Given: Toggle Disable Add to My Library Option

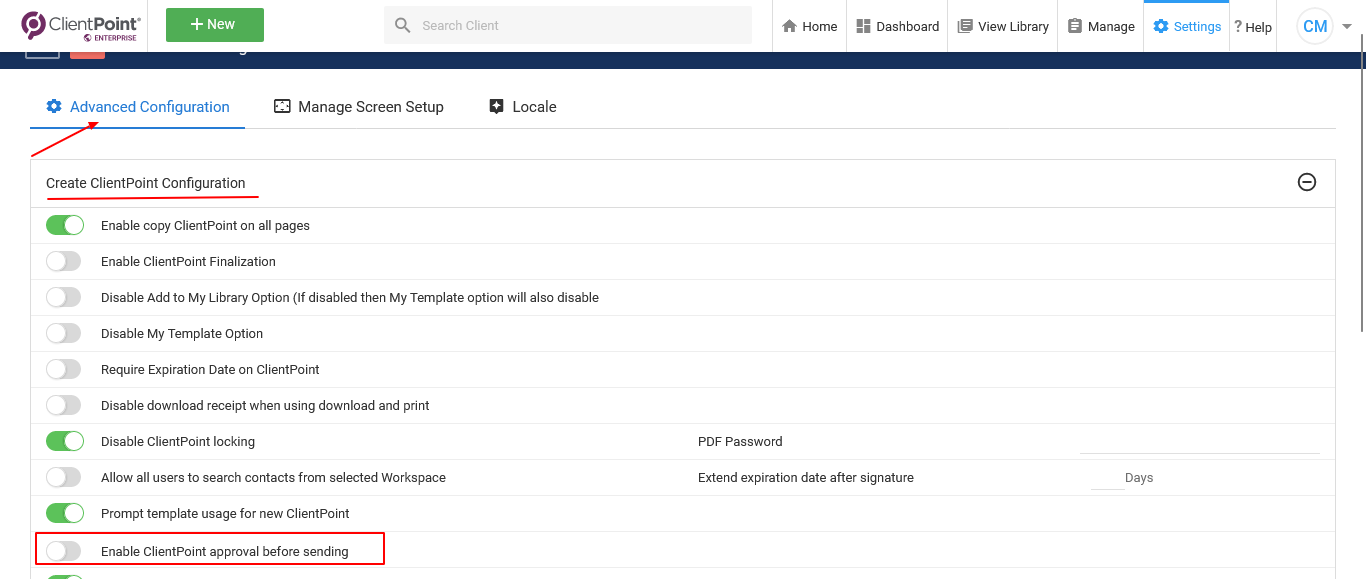Looking at the screenshot, I should coord(63,297).
